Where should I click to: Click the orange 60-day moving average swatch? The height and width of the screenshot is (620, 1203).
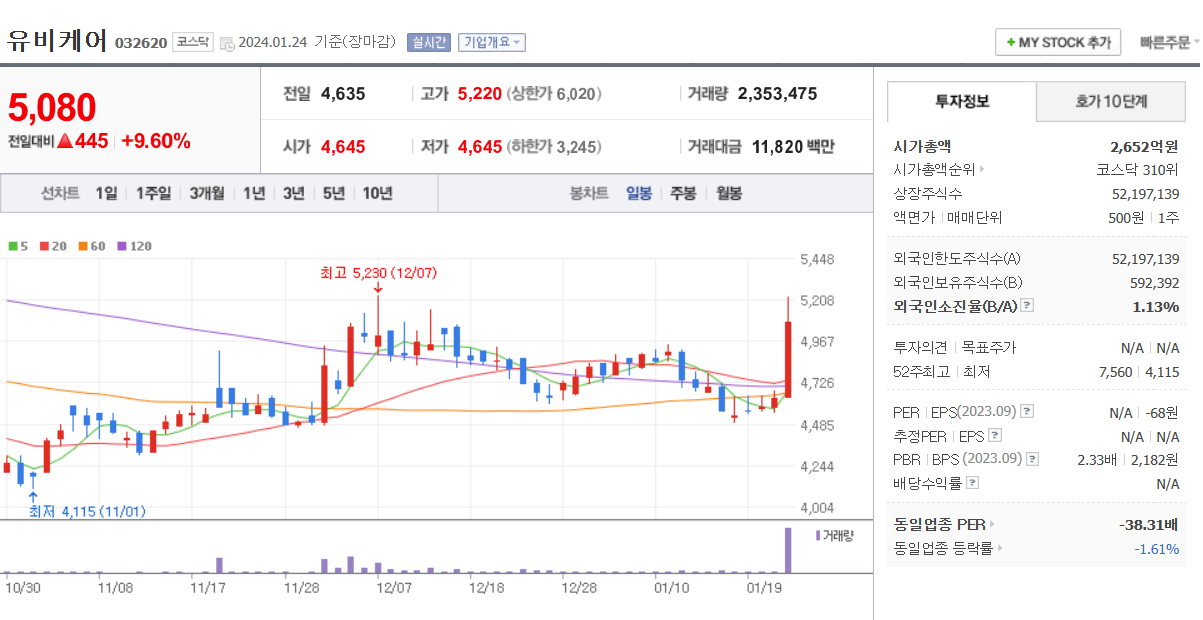point(82,246)
